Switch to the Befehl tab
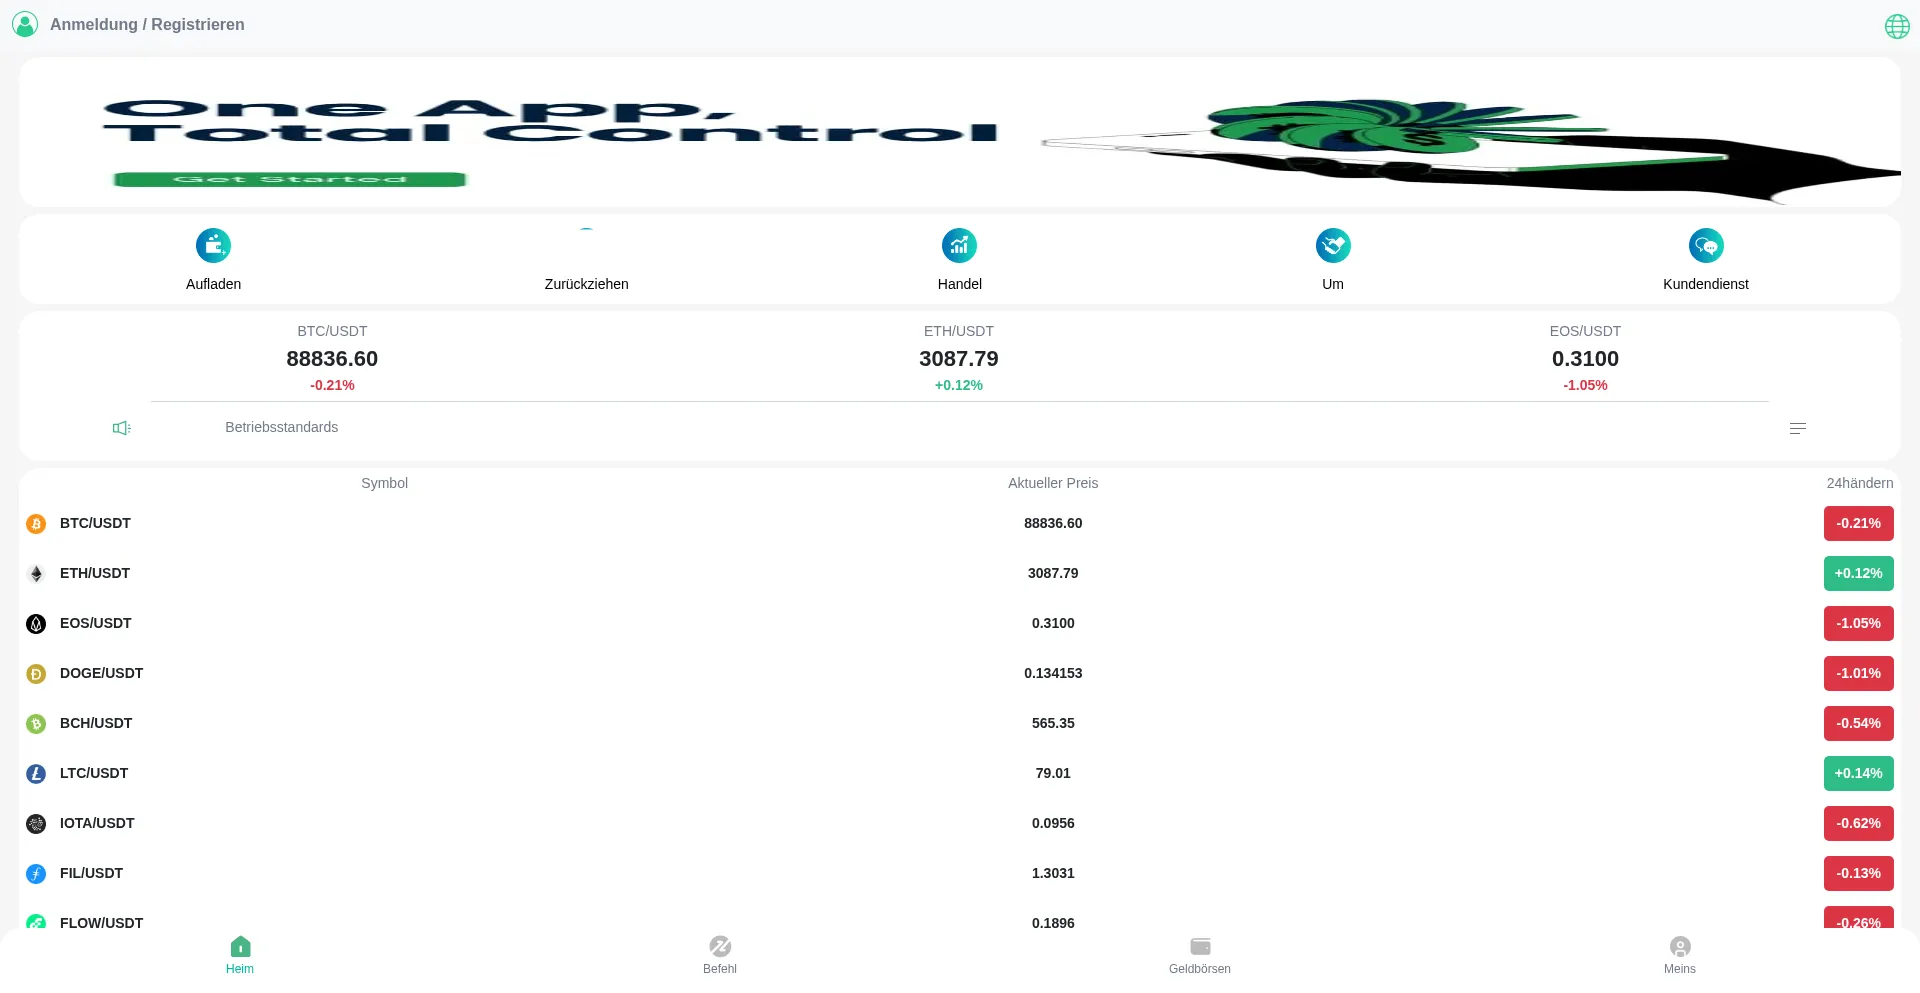Viewport: 1920px width, 993px height. pos(719,955)
